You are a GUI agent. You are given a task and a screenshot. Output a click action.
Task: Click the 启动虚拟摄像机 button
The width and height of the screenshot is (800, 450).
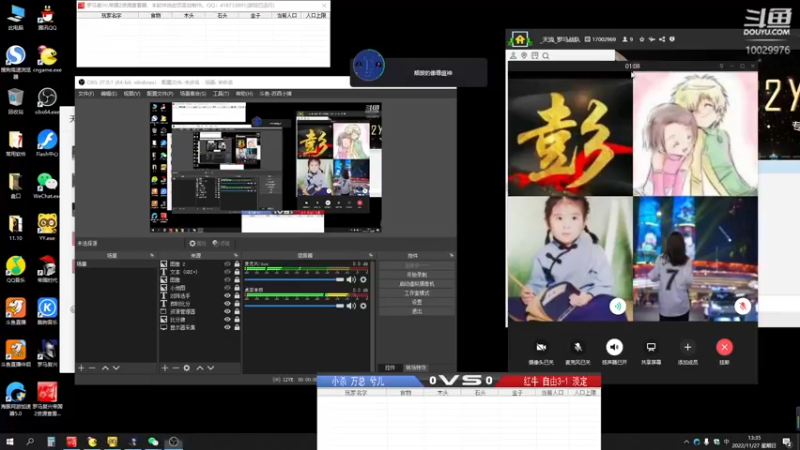click(417, 284)
